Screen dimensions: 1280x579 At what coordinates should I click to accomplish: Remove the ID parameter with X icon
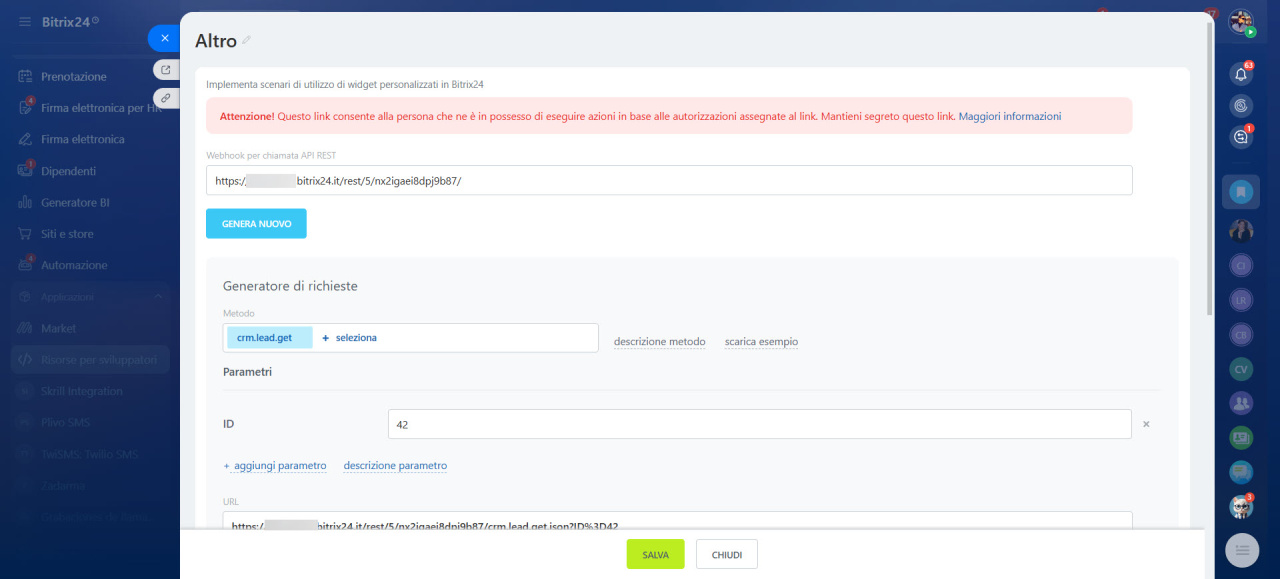coord(1146,424)
